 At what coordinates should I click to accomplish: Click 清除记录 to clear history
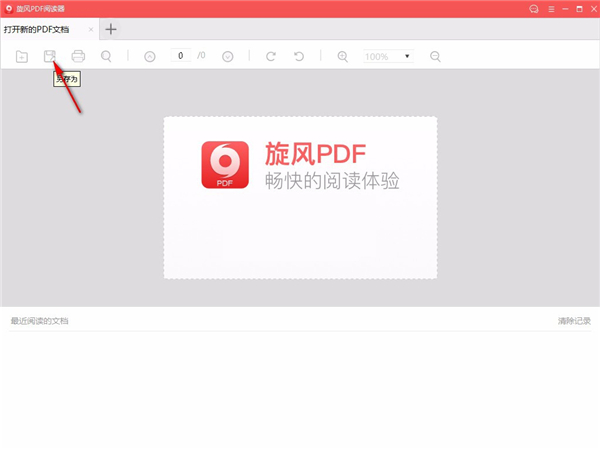tap(574, 321)
